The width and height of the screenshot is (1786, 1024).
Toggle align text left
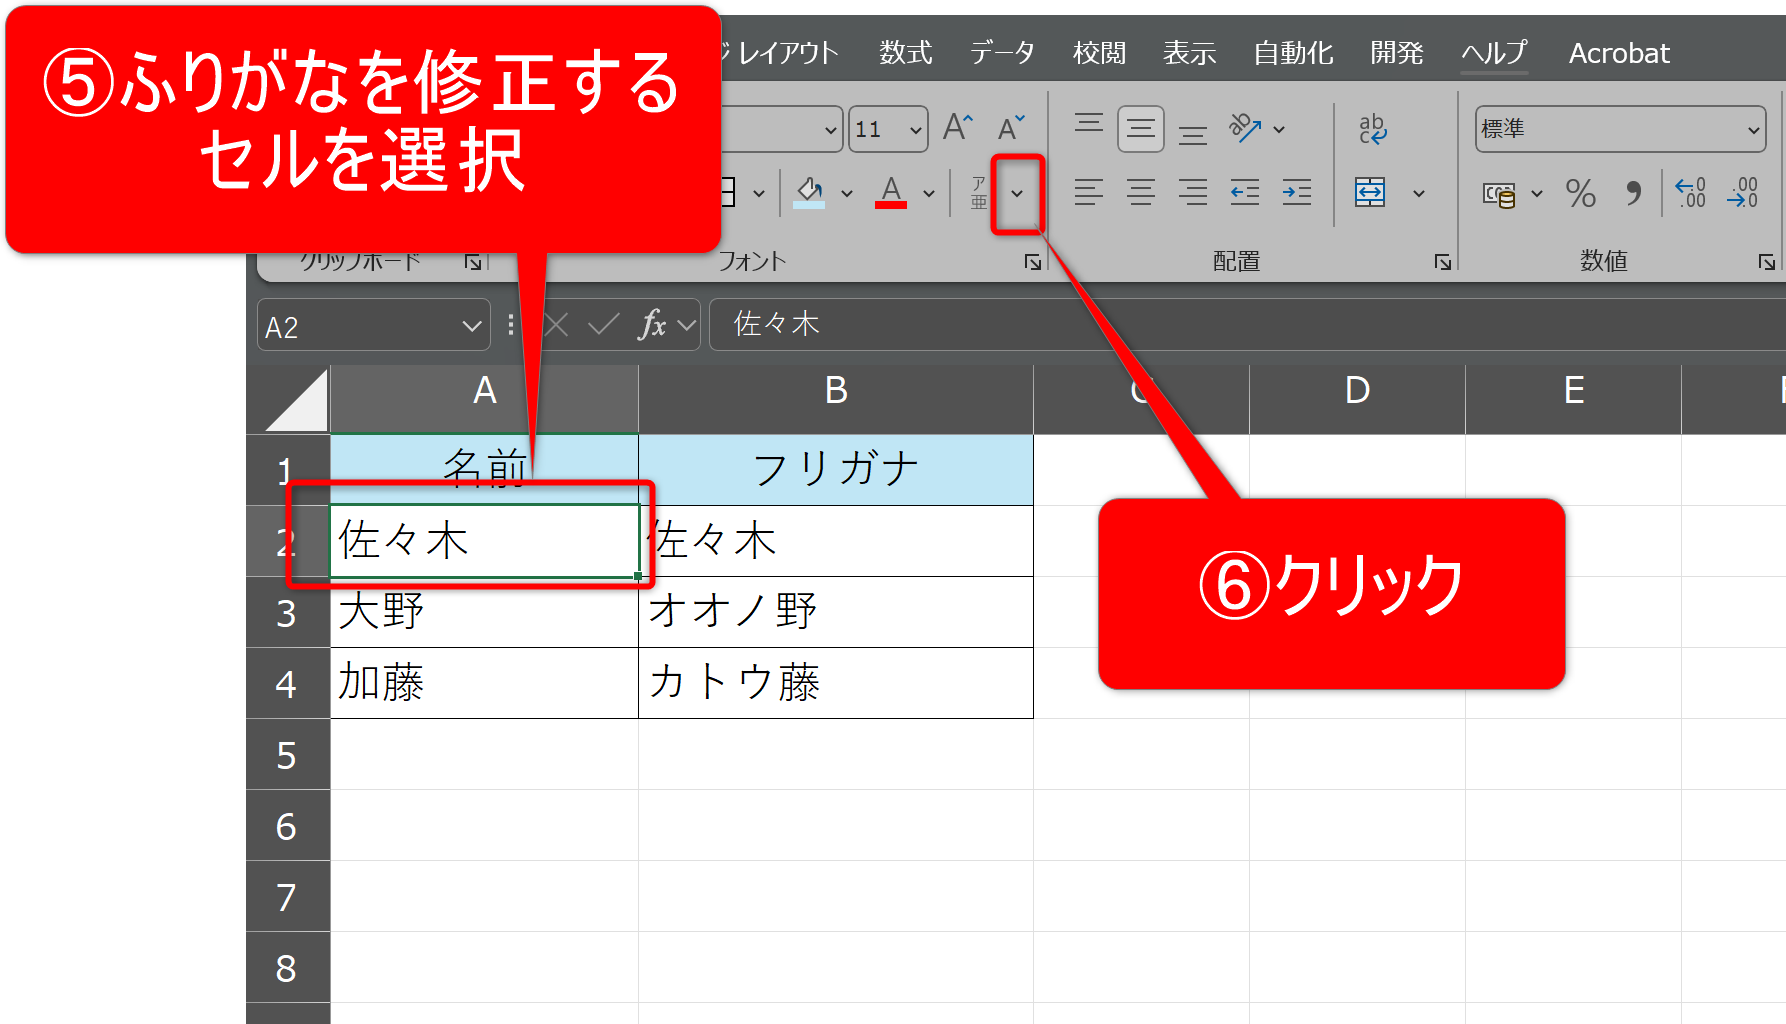point(1088,192)
